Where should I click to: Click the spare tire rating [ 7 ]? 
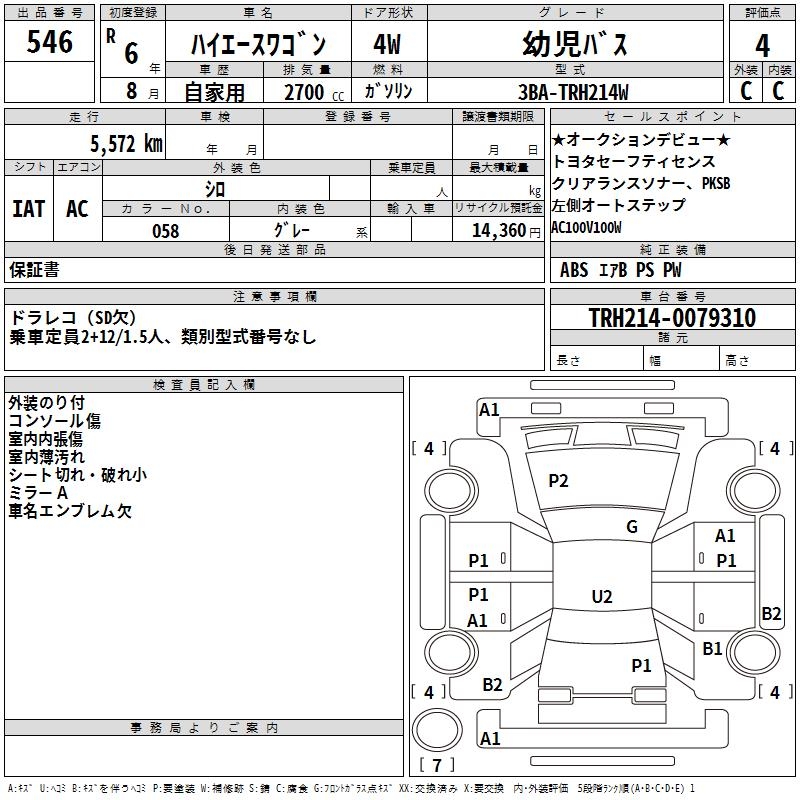[x=437, y=764]
